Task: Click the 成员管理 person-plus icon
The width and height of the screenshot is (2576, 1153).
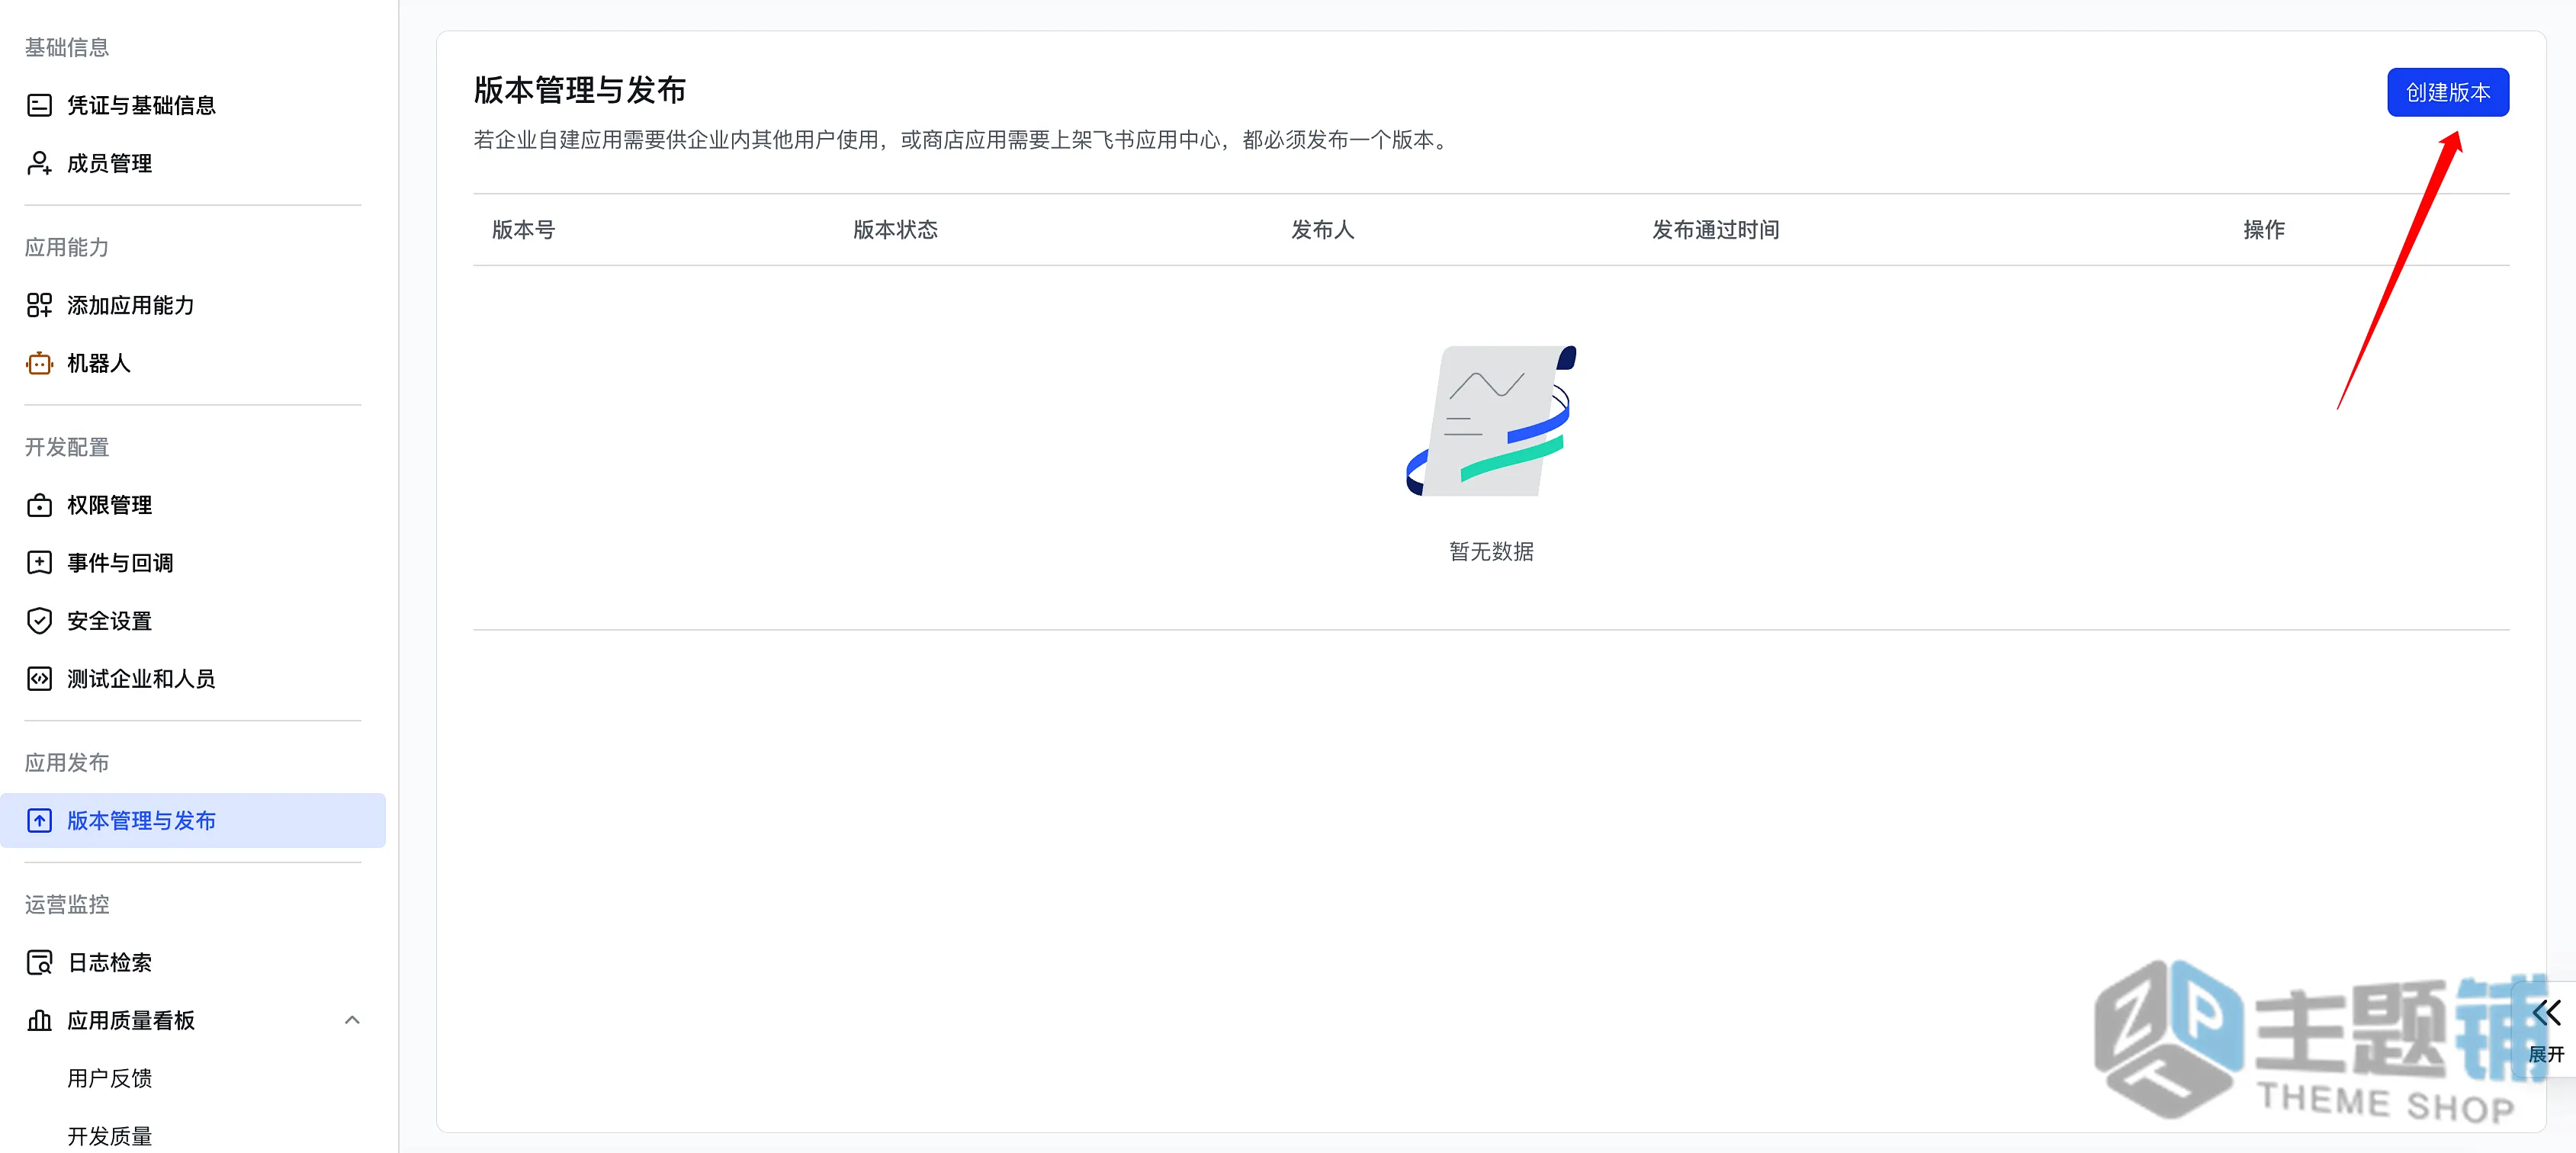Action: (39, 163)
